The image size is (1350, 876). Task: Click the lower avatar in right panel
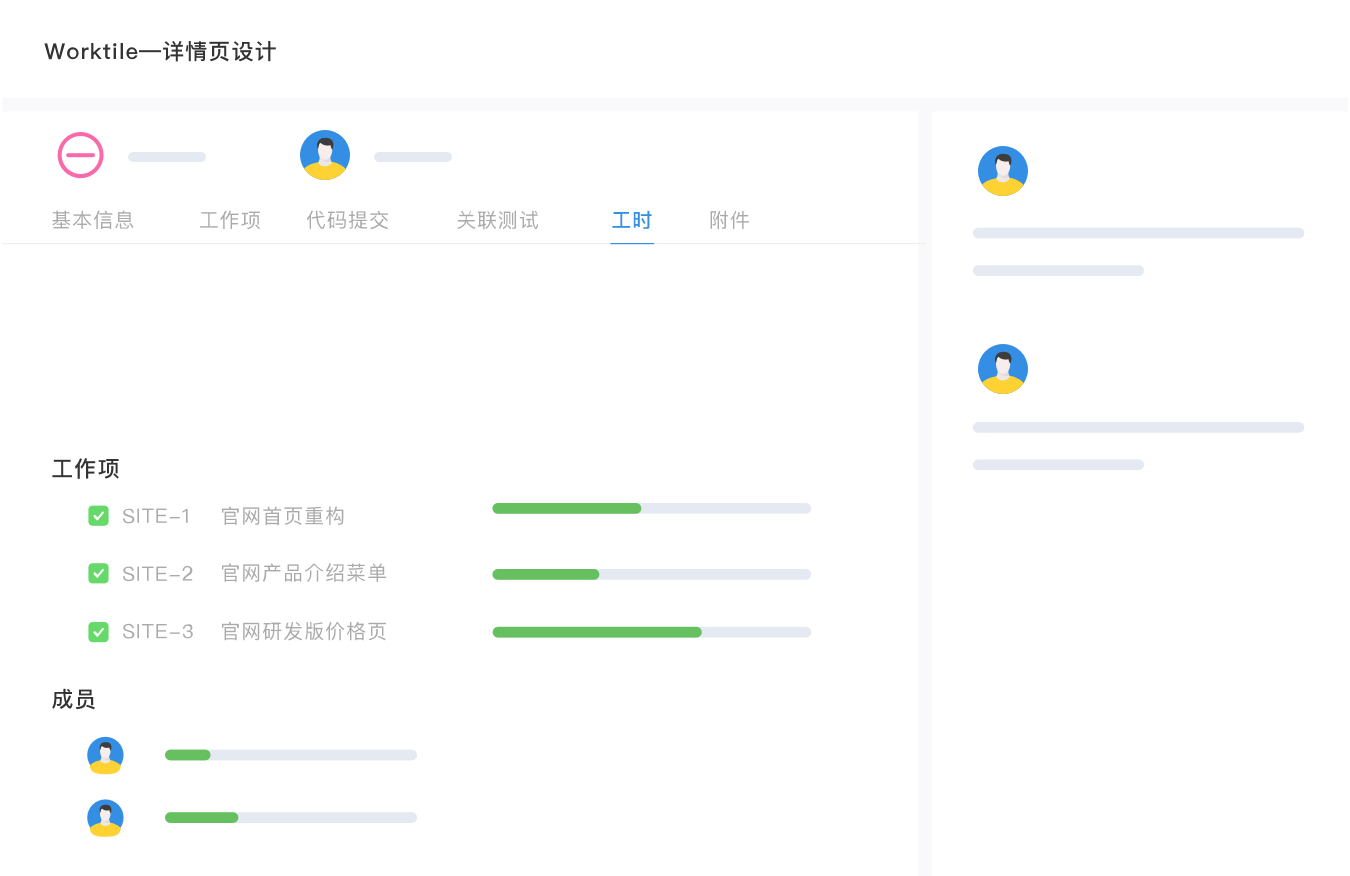tap(1002, 369)
